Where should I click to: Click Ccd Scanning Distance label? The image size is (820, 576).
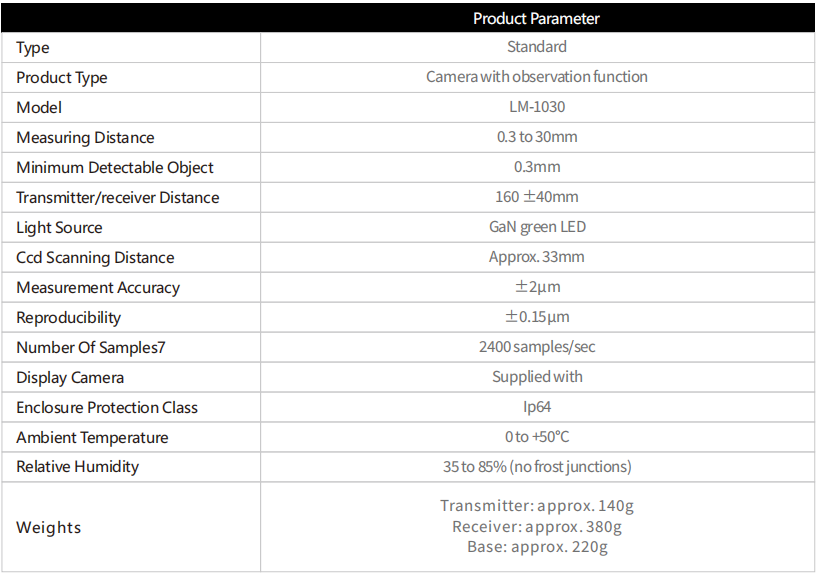pos(95,258)
